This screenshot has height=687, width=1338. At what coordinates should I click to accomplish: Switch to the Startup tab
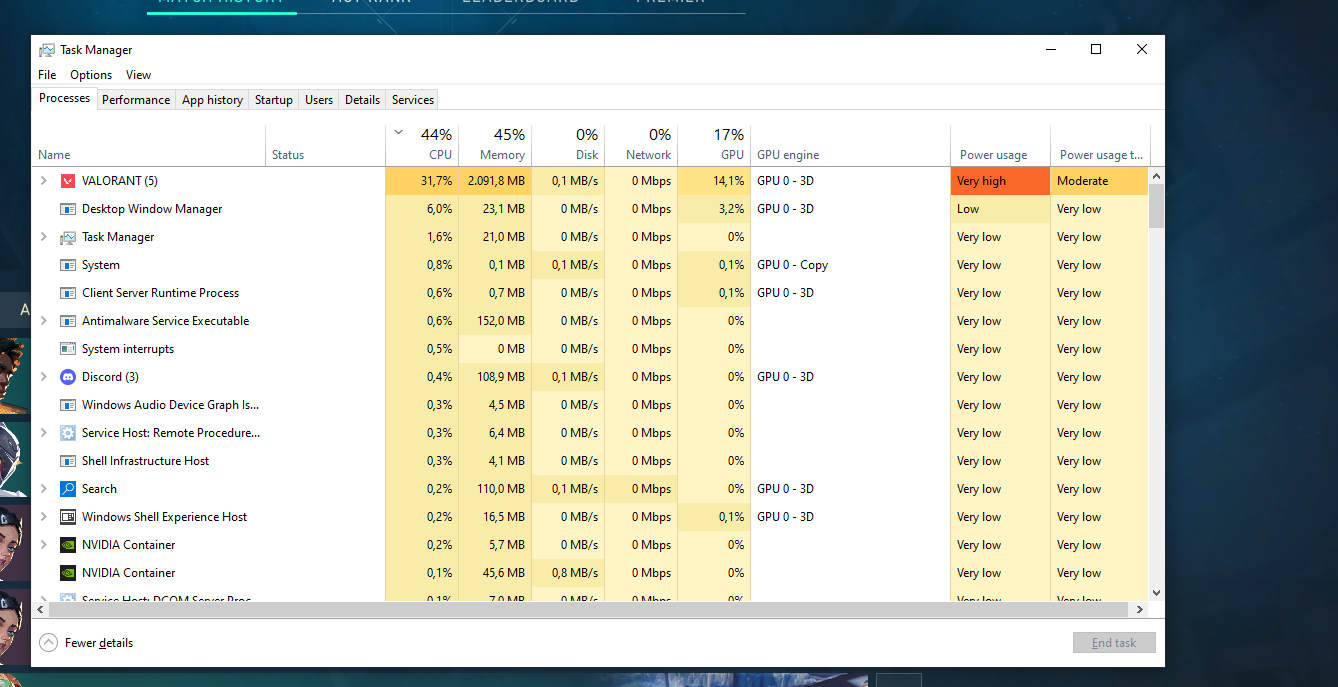[x=273, y=100]
